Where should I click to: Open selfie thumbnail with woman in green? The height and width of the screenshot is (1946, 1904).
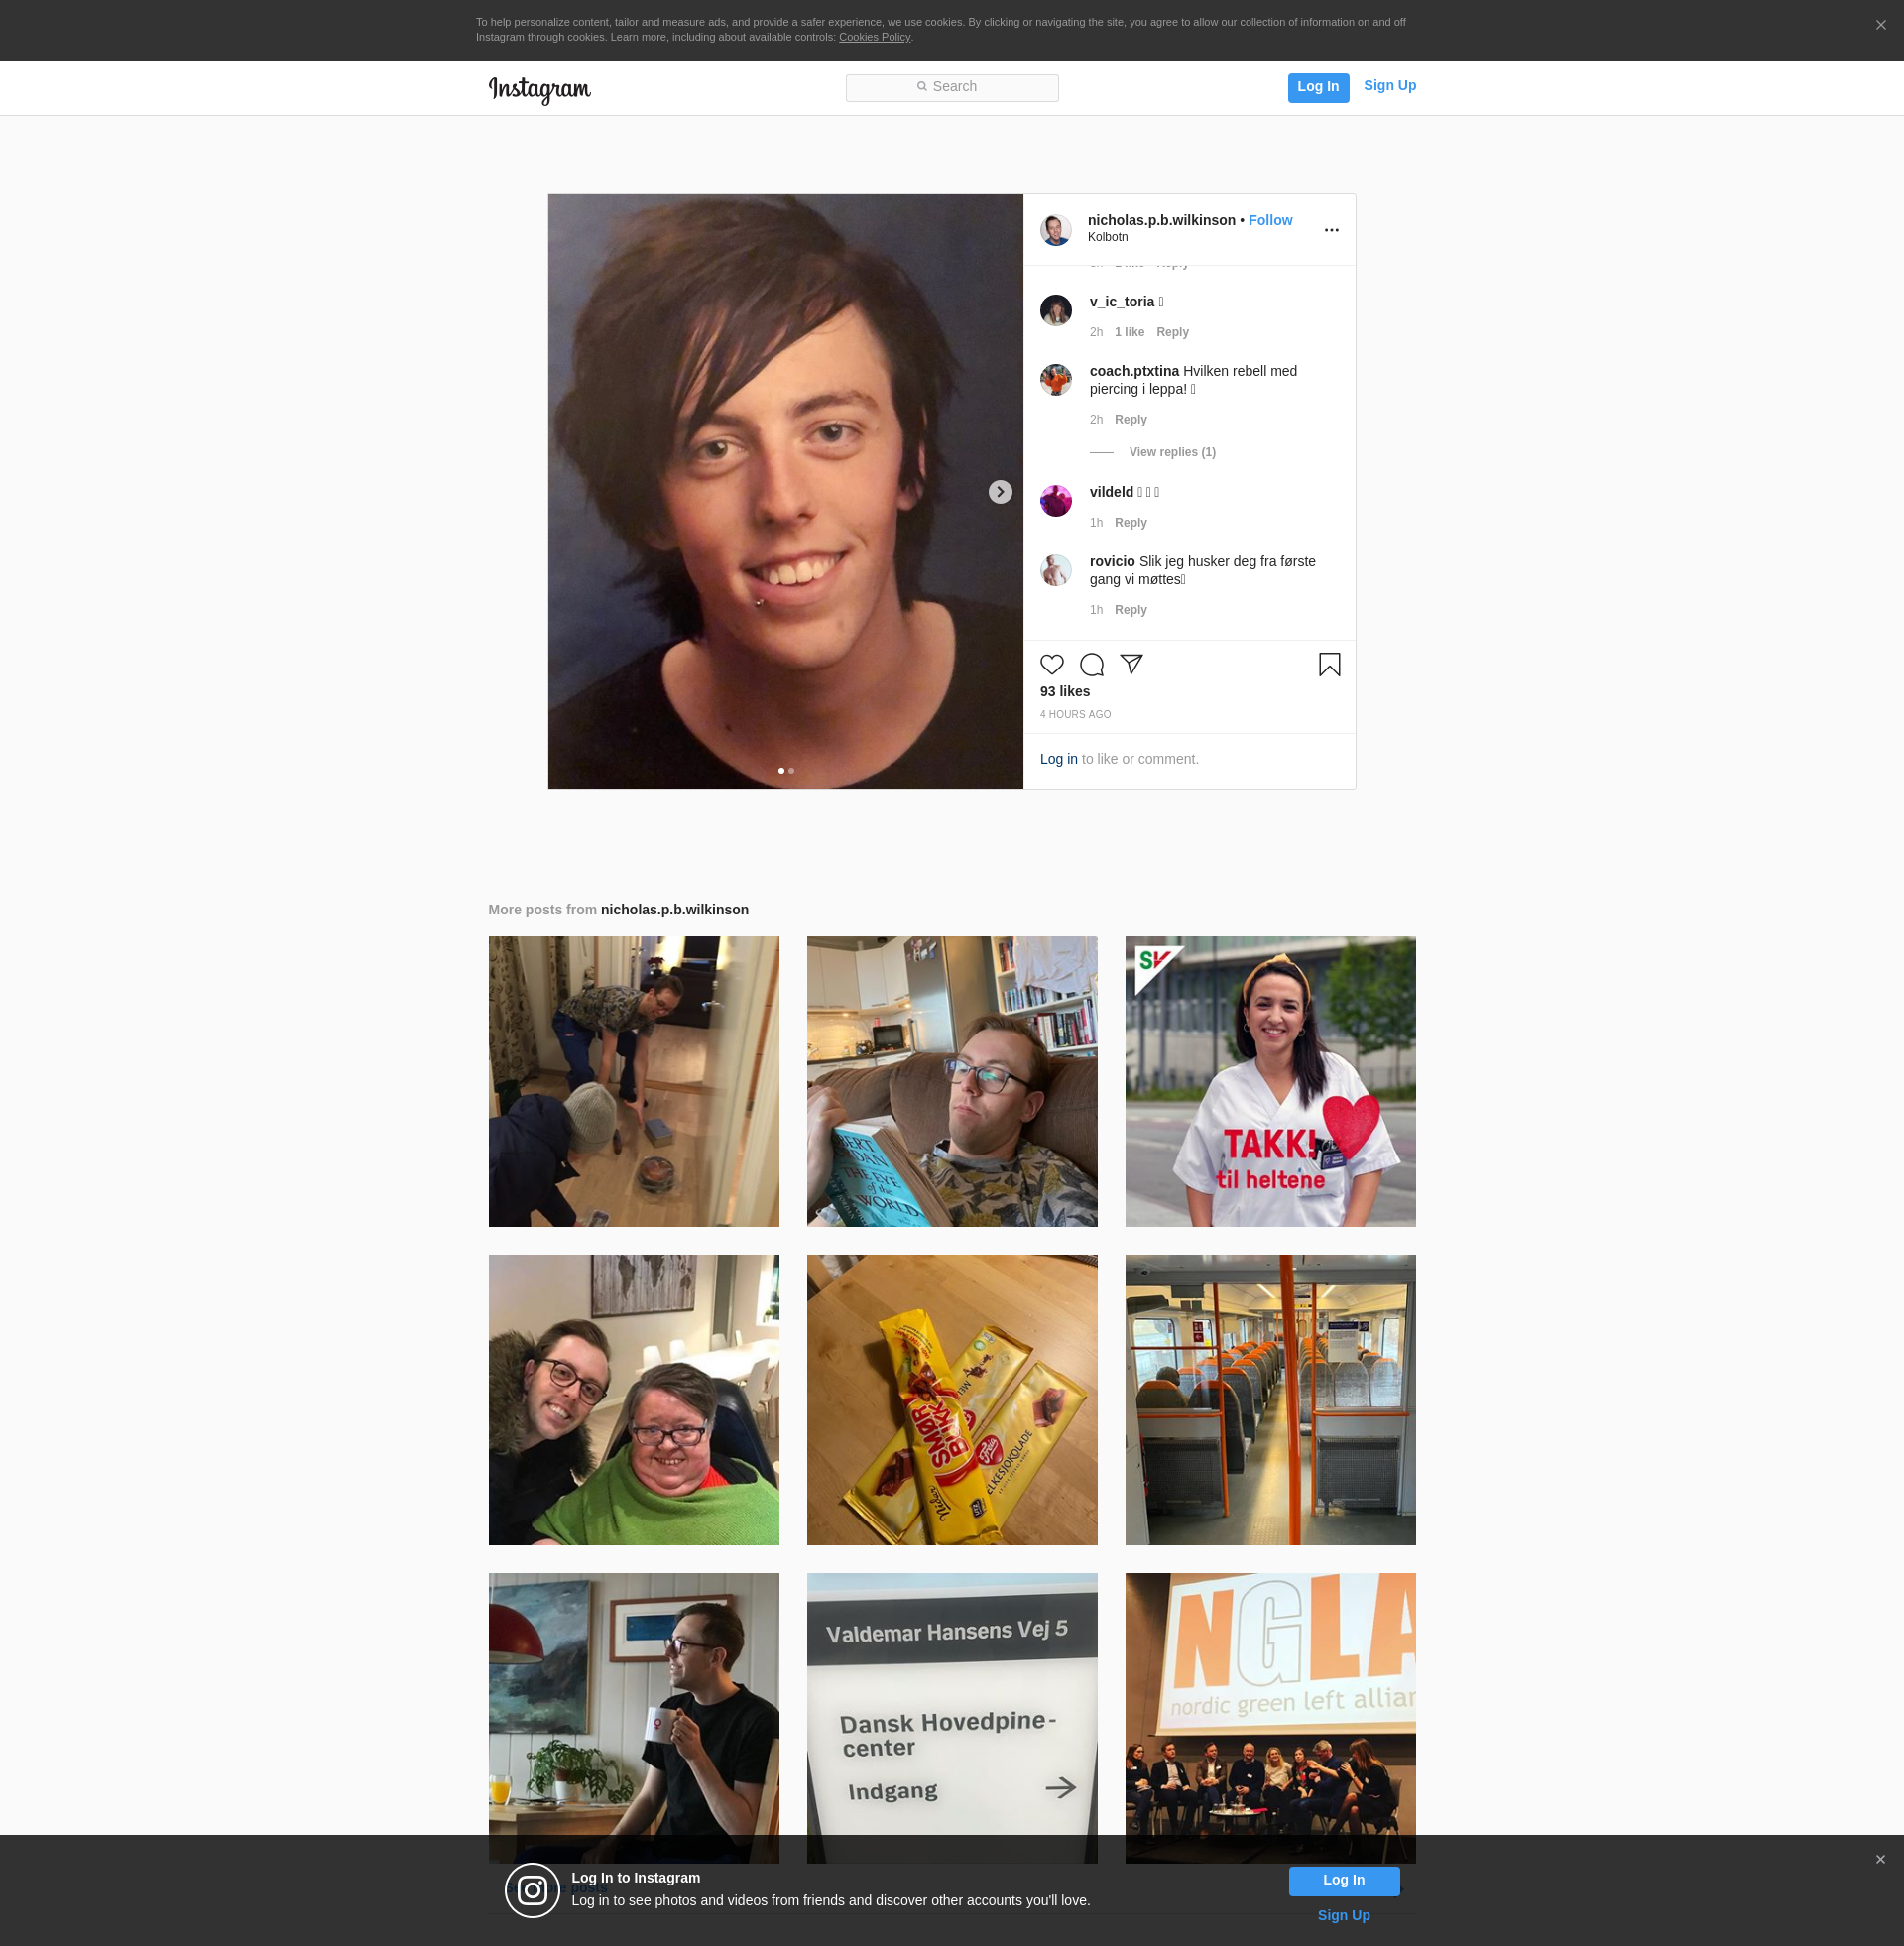coord(633,1400)
